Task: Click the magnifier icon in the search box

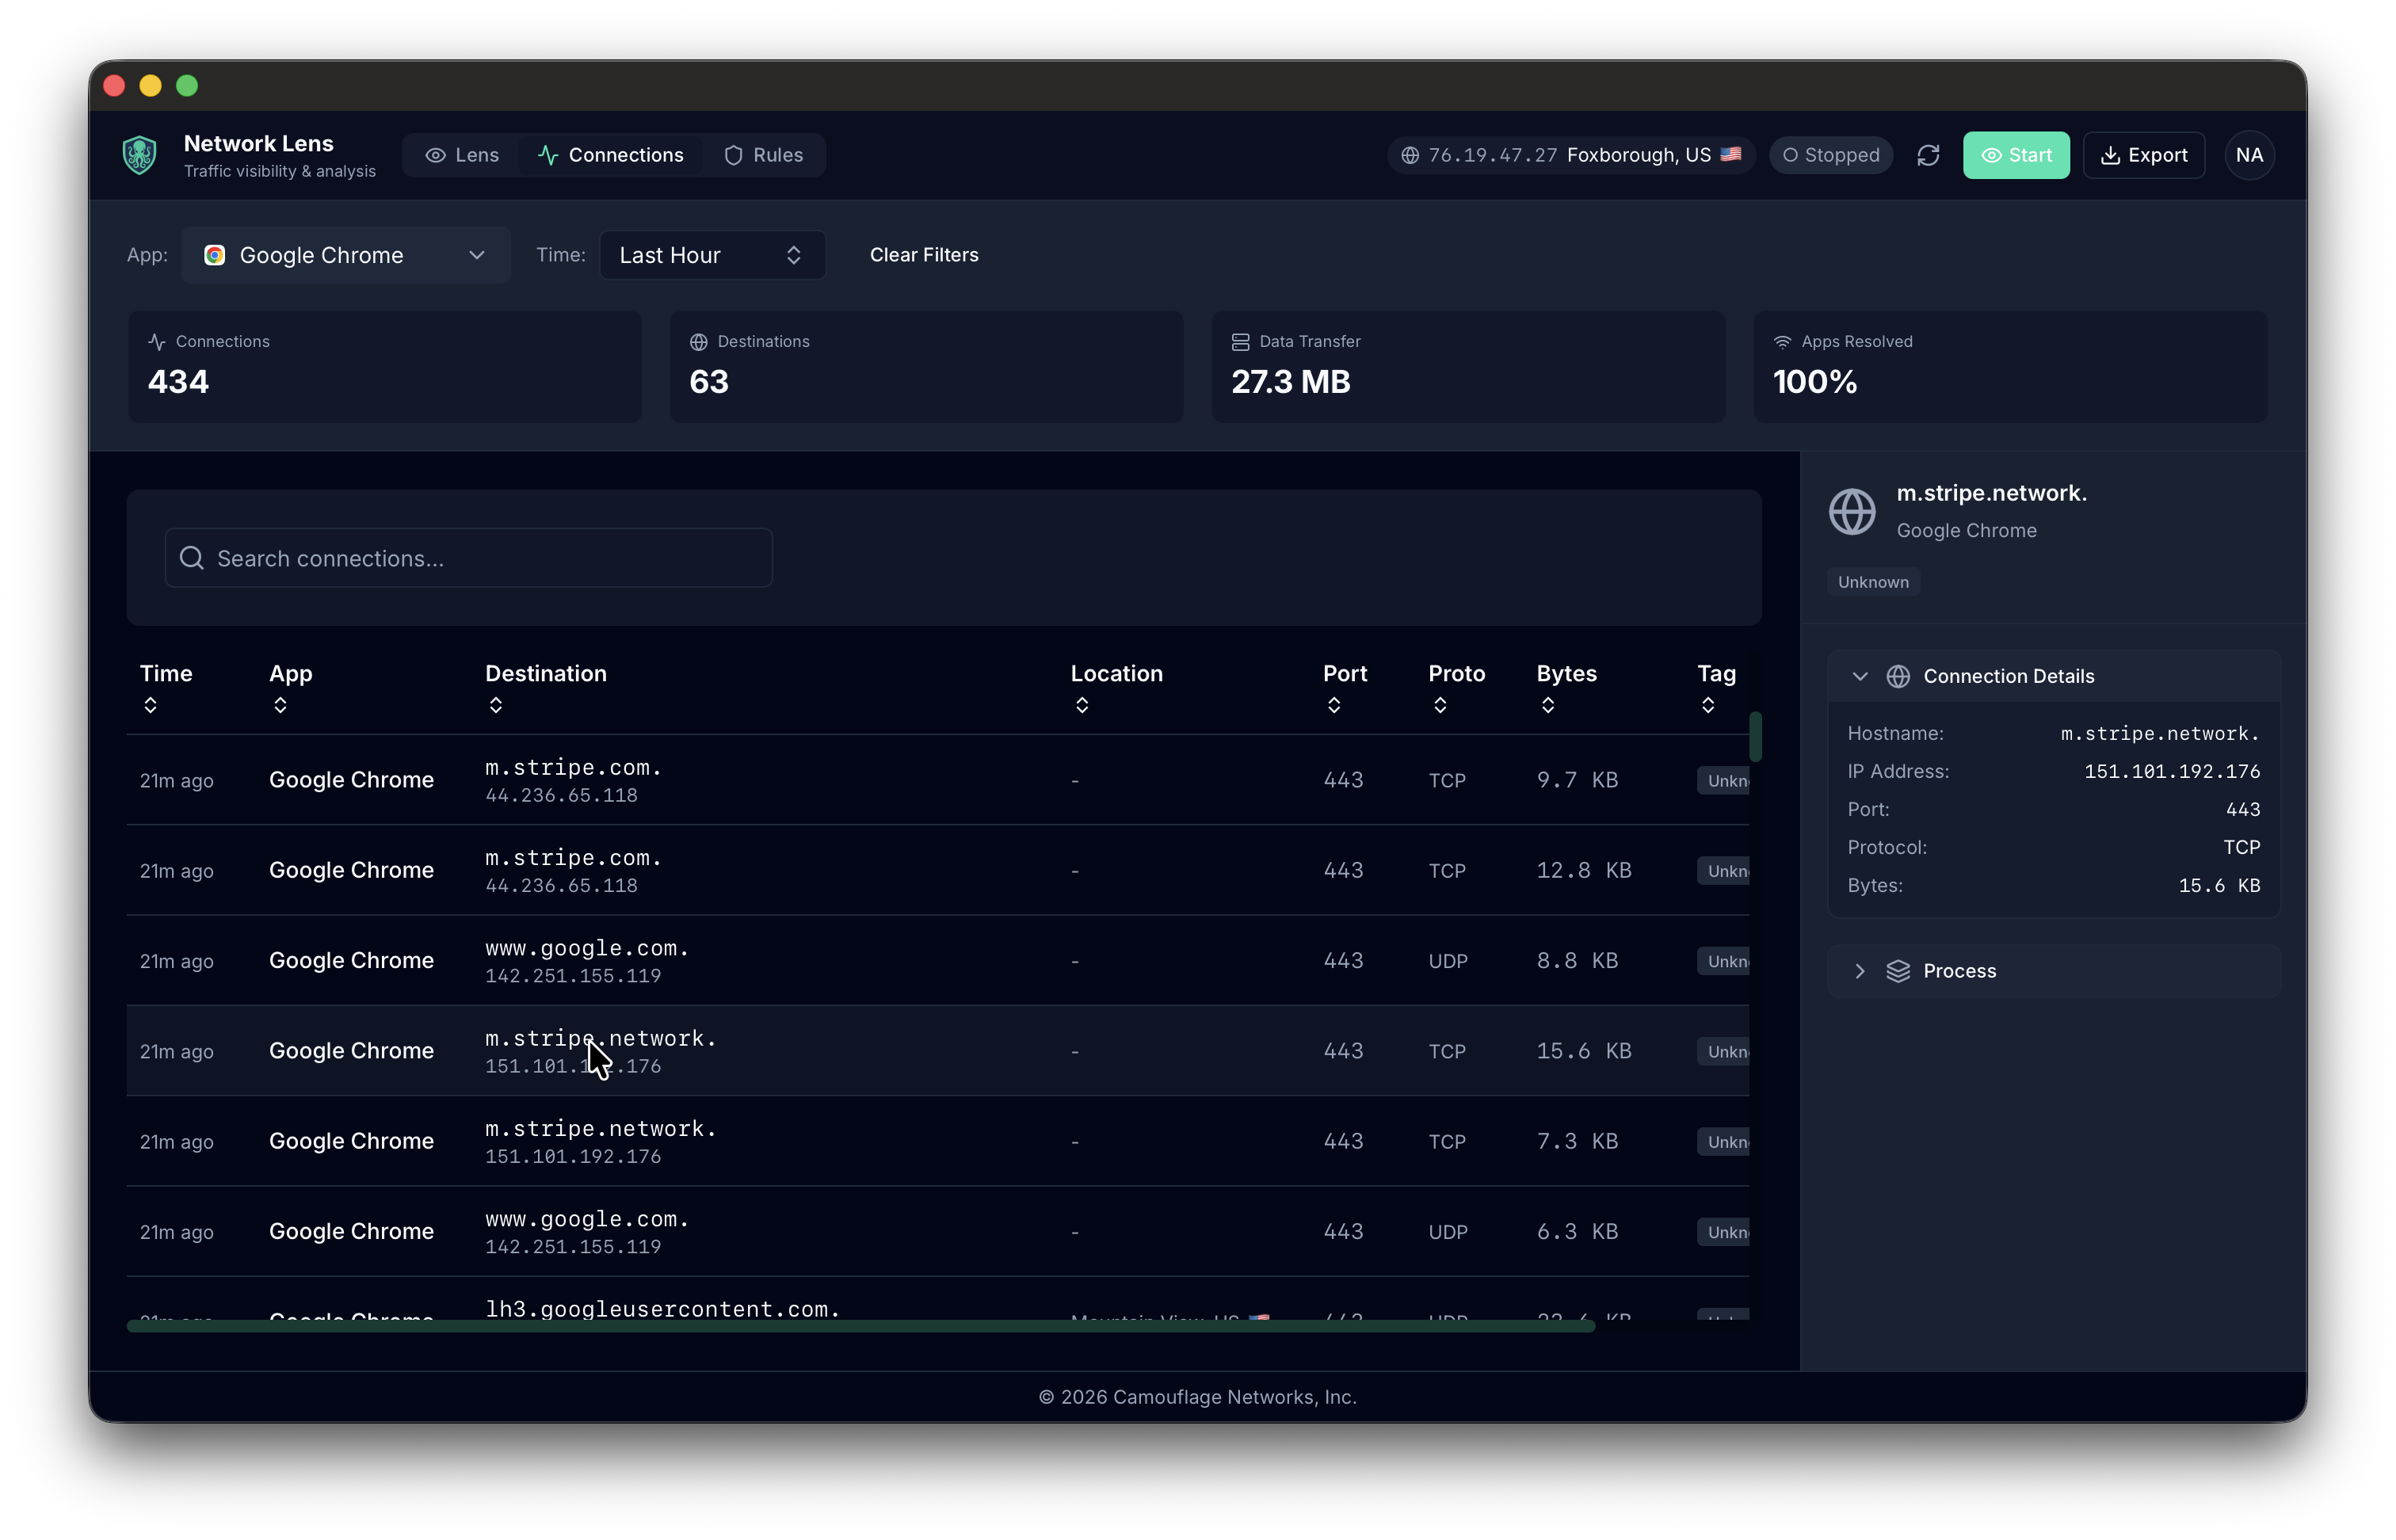Action: 192,558
